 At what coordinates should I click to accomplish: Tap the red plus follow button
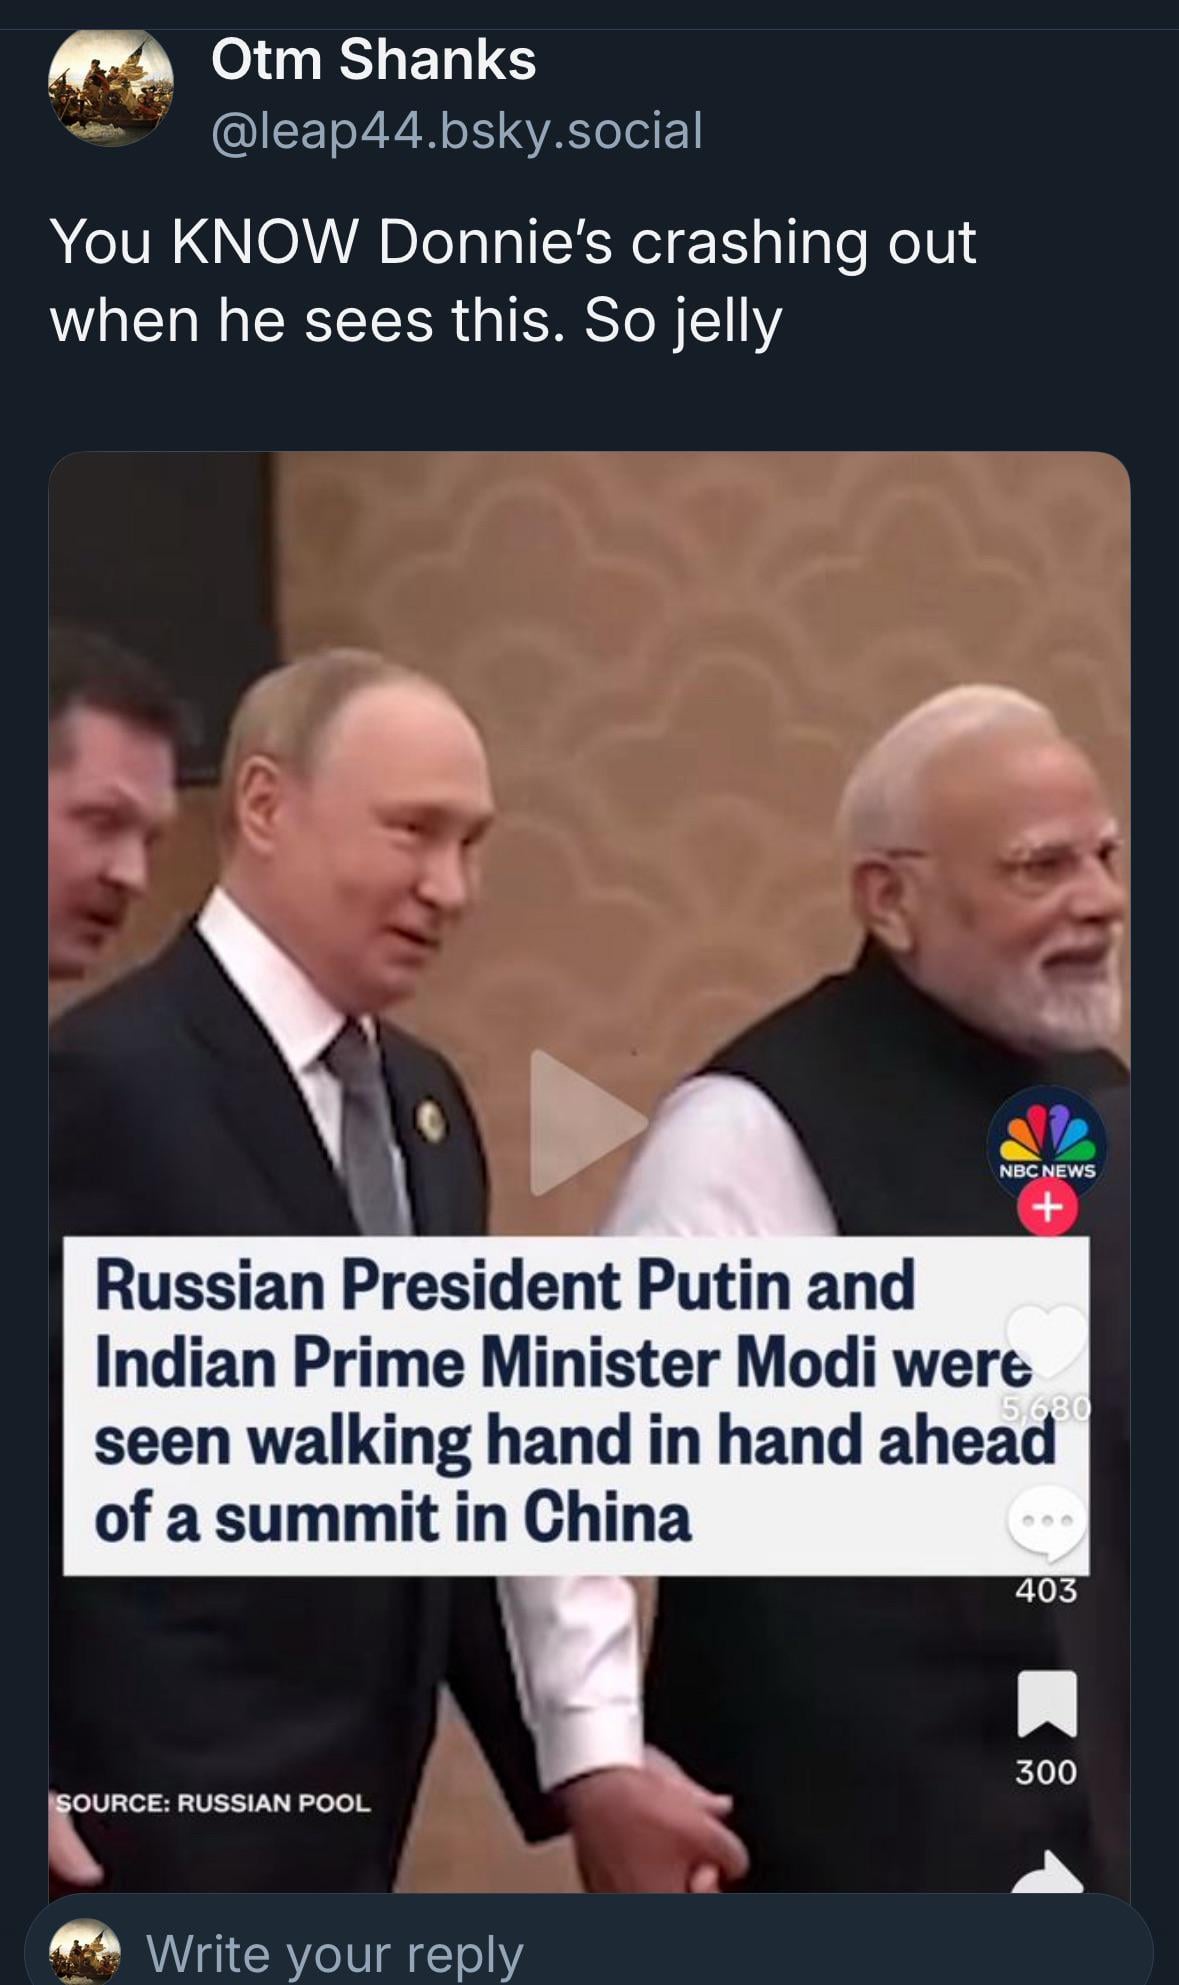[1047, 1209]
